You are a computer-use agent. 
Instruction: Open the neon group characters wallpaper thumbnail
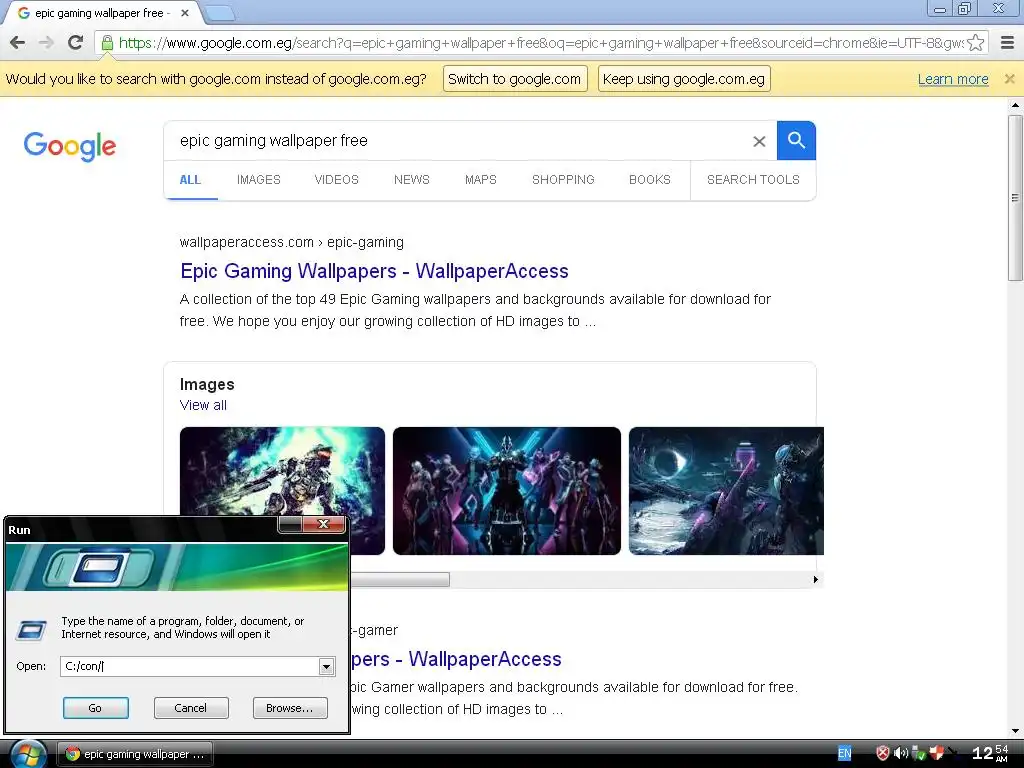507,491
